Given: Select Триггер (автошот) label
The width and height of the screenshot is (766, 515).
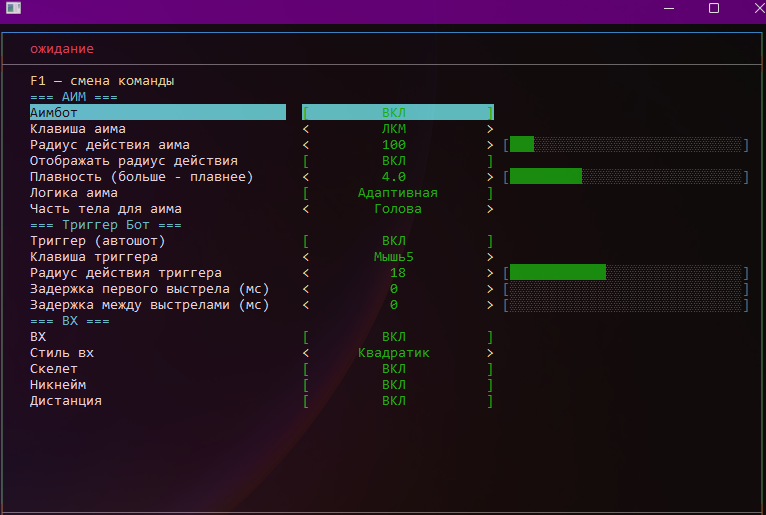Looking at the screenshot, I should pyautogui.click(x=98, y=241).
